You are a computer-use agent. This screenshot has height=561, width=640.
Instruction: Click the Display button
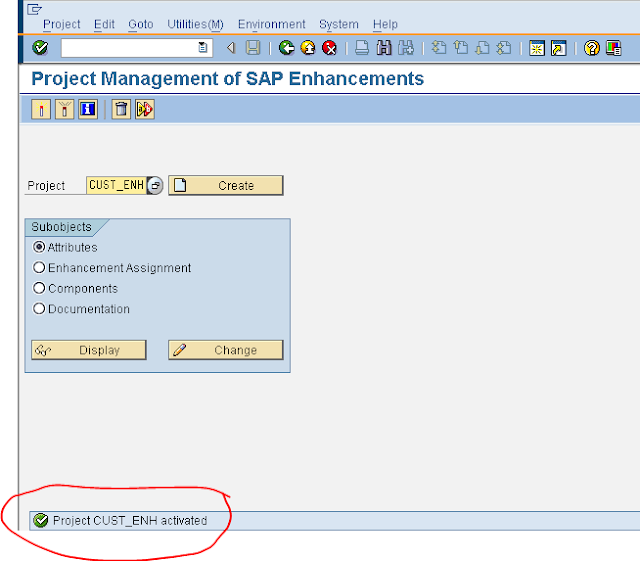click(x=89, y=350)
